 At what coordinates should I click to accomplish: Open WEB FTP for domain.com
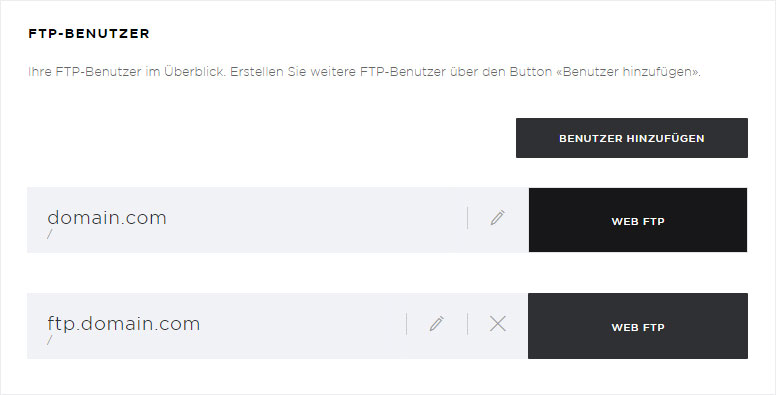[638, 220]
